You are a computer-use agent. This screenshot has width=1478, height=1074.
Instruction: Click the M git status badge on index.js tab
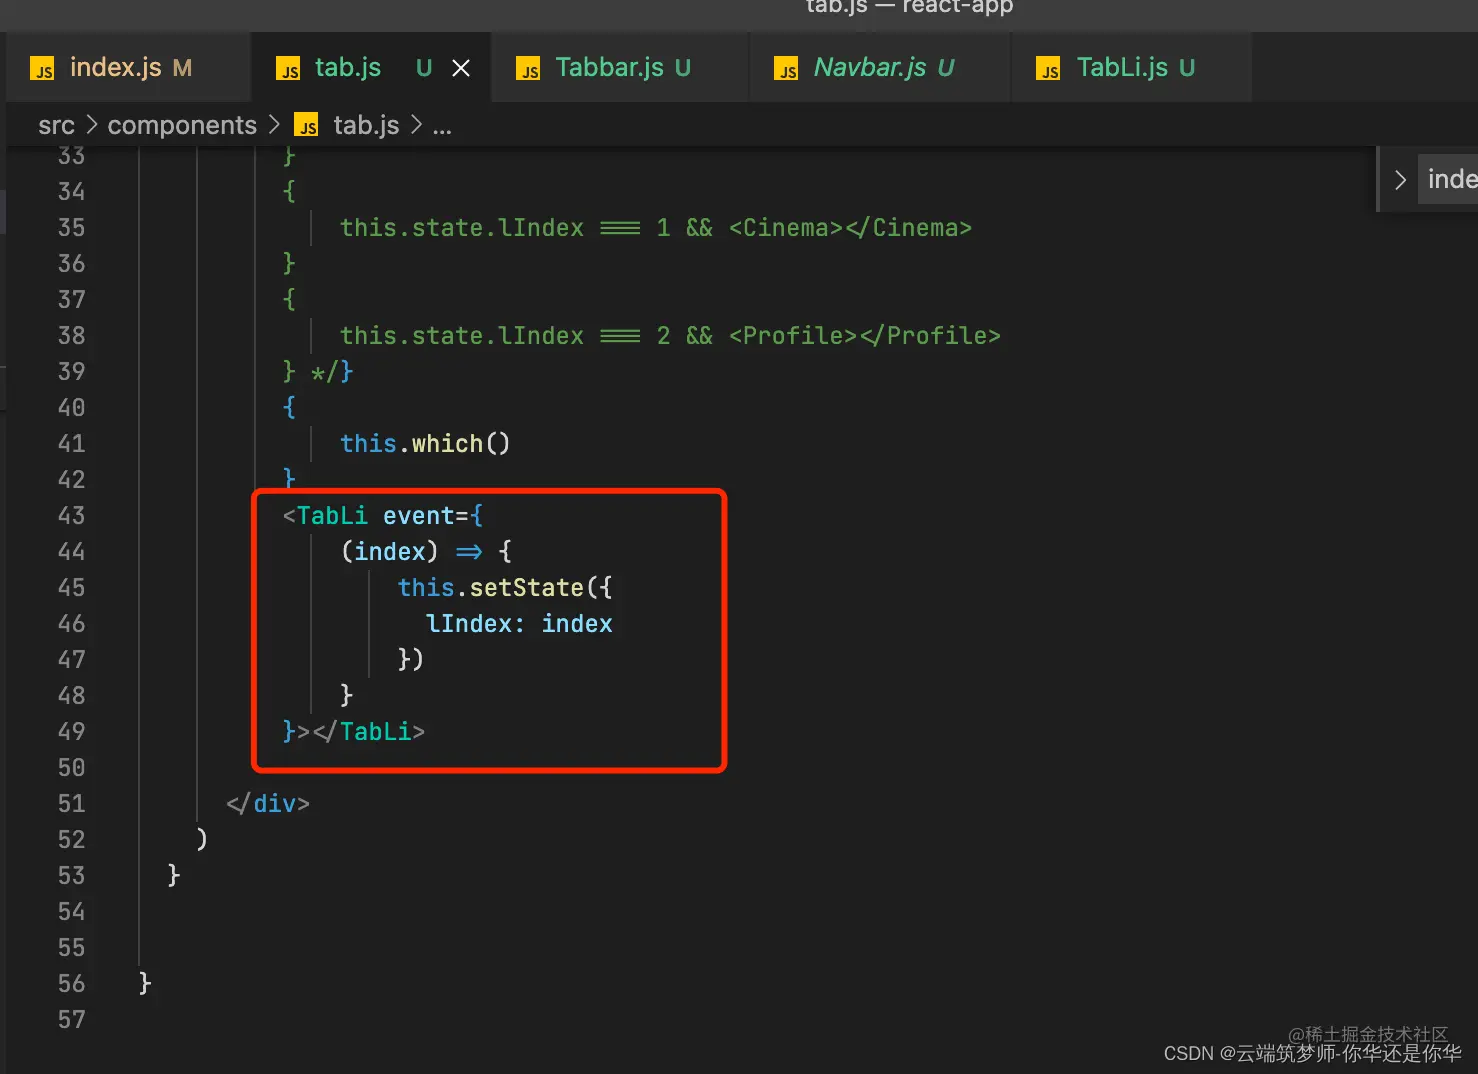coord(182,68)
